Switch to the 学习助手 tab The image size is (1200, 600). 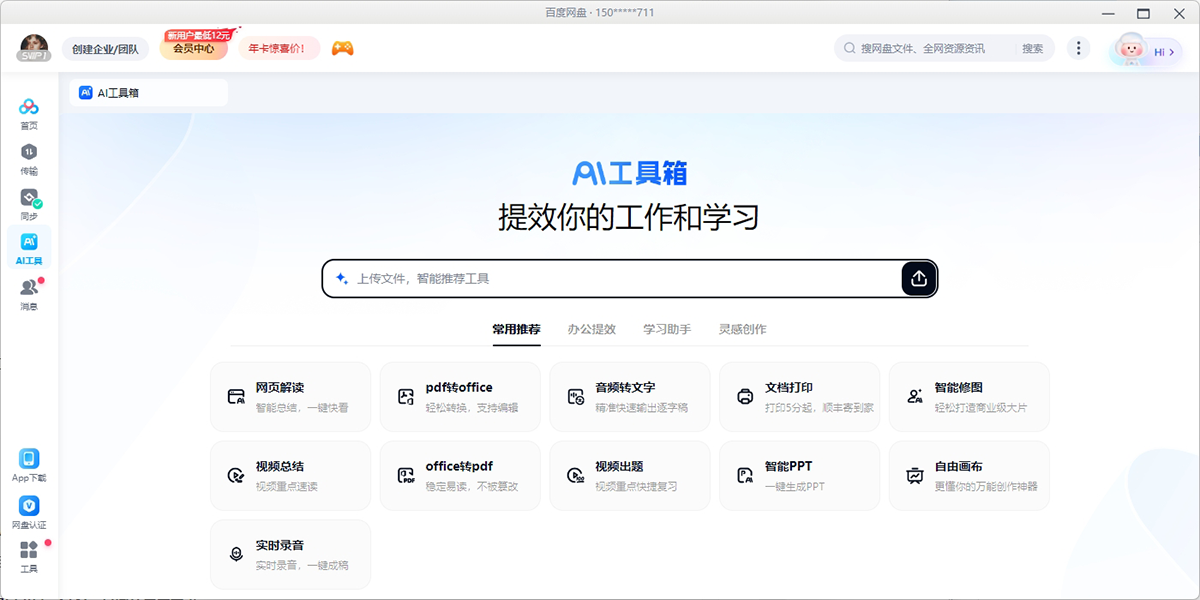pos(666,329)
